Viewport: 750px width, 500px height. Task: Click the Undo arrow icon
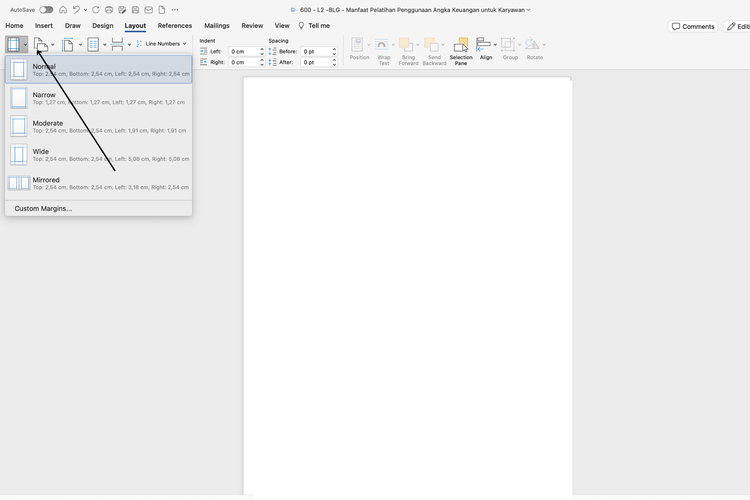point(76,10)
